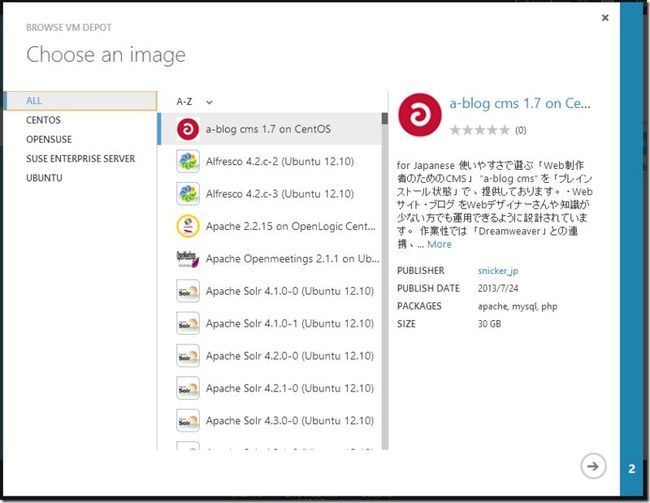
Task: Click the Alfresco 4.2.c-2 icon
Action: [188, 161]
